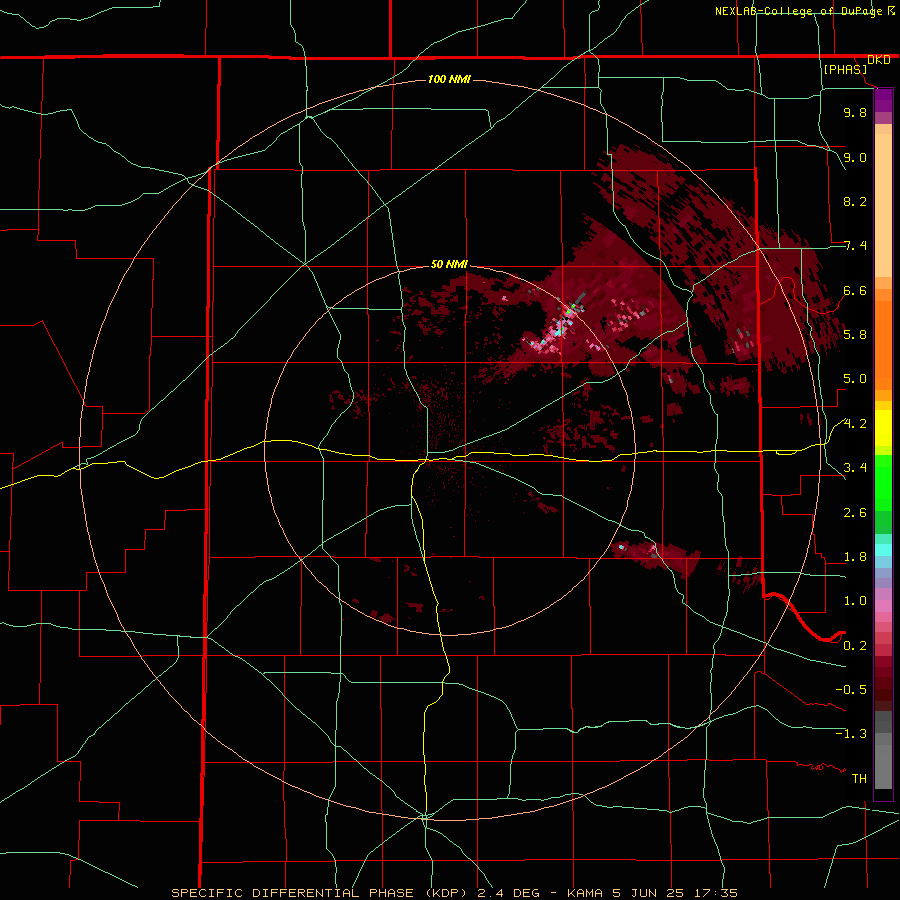Click the dark maroon color bar segment near -0.5
The height and width of the screenshot is (900, 900).
[883, 683]
